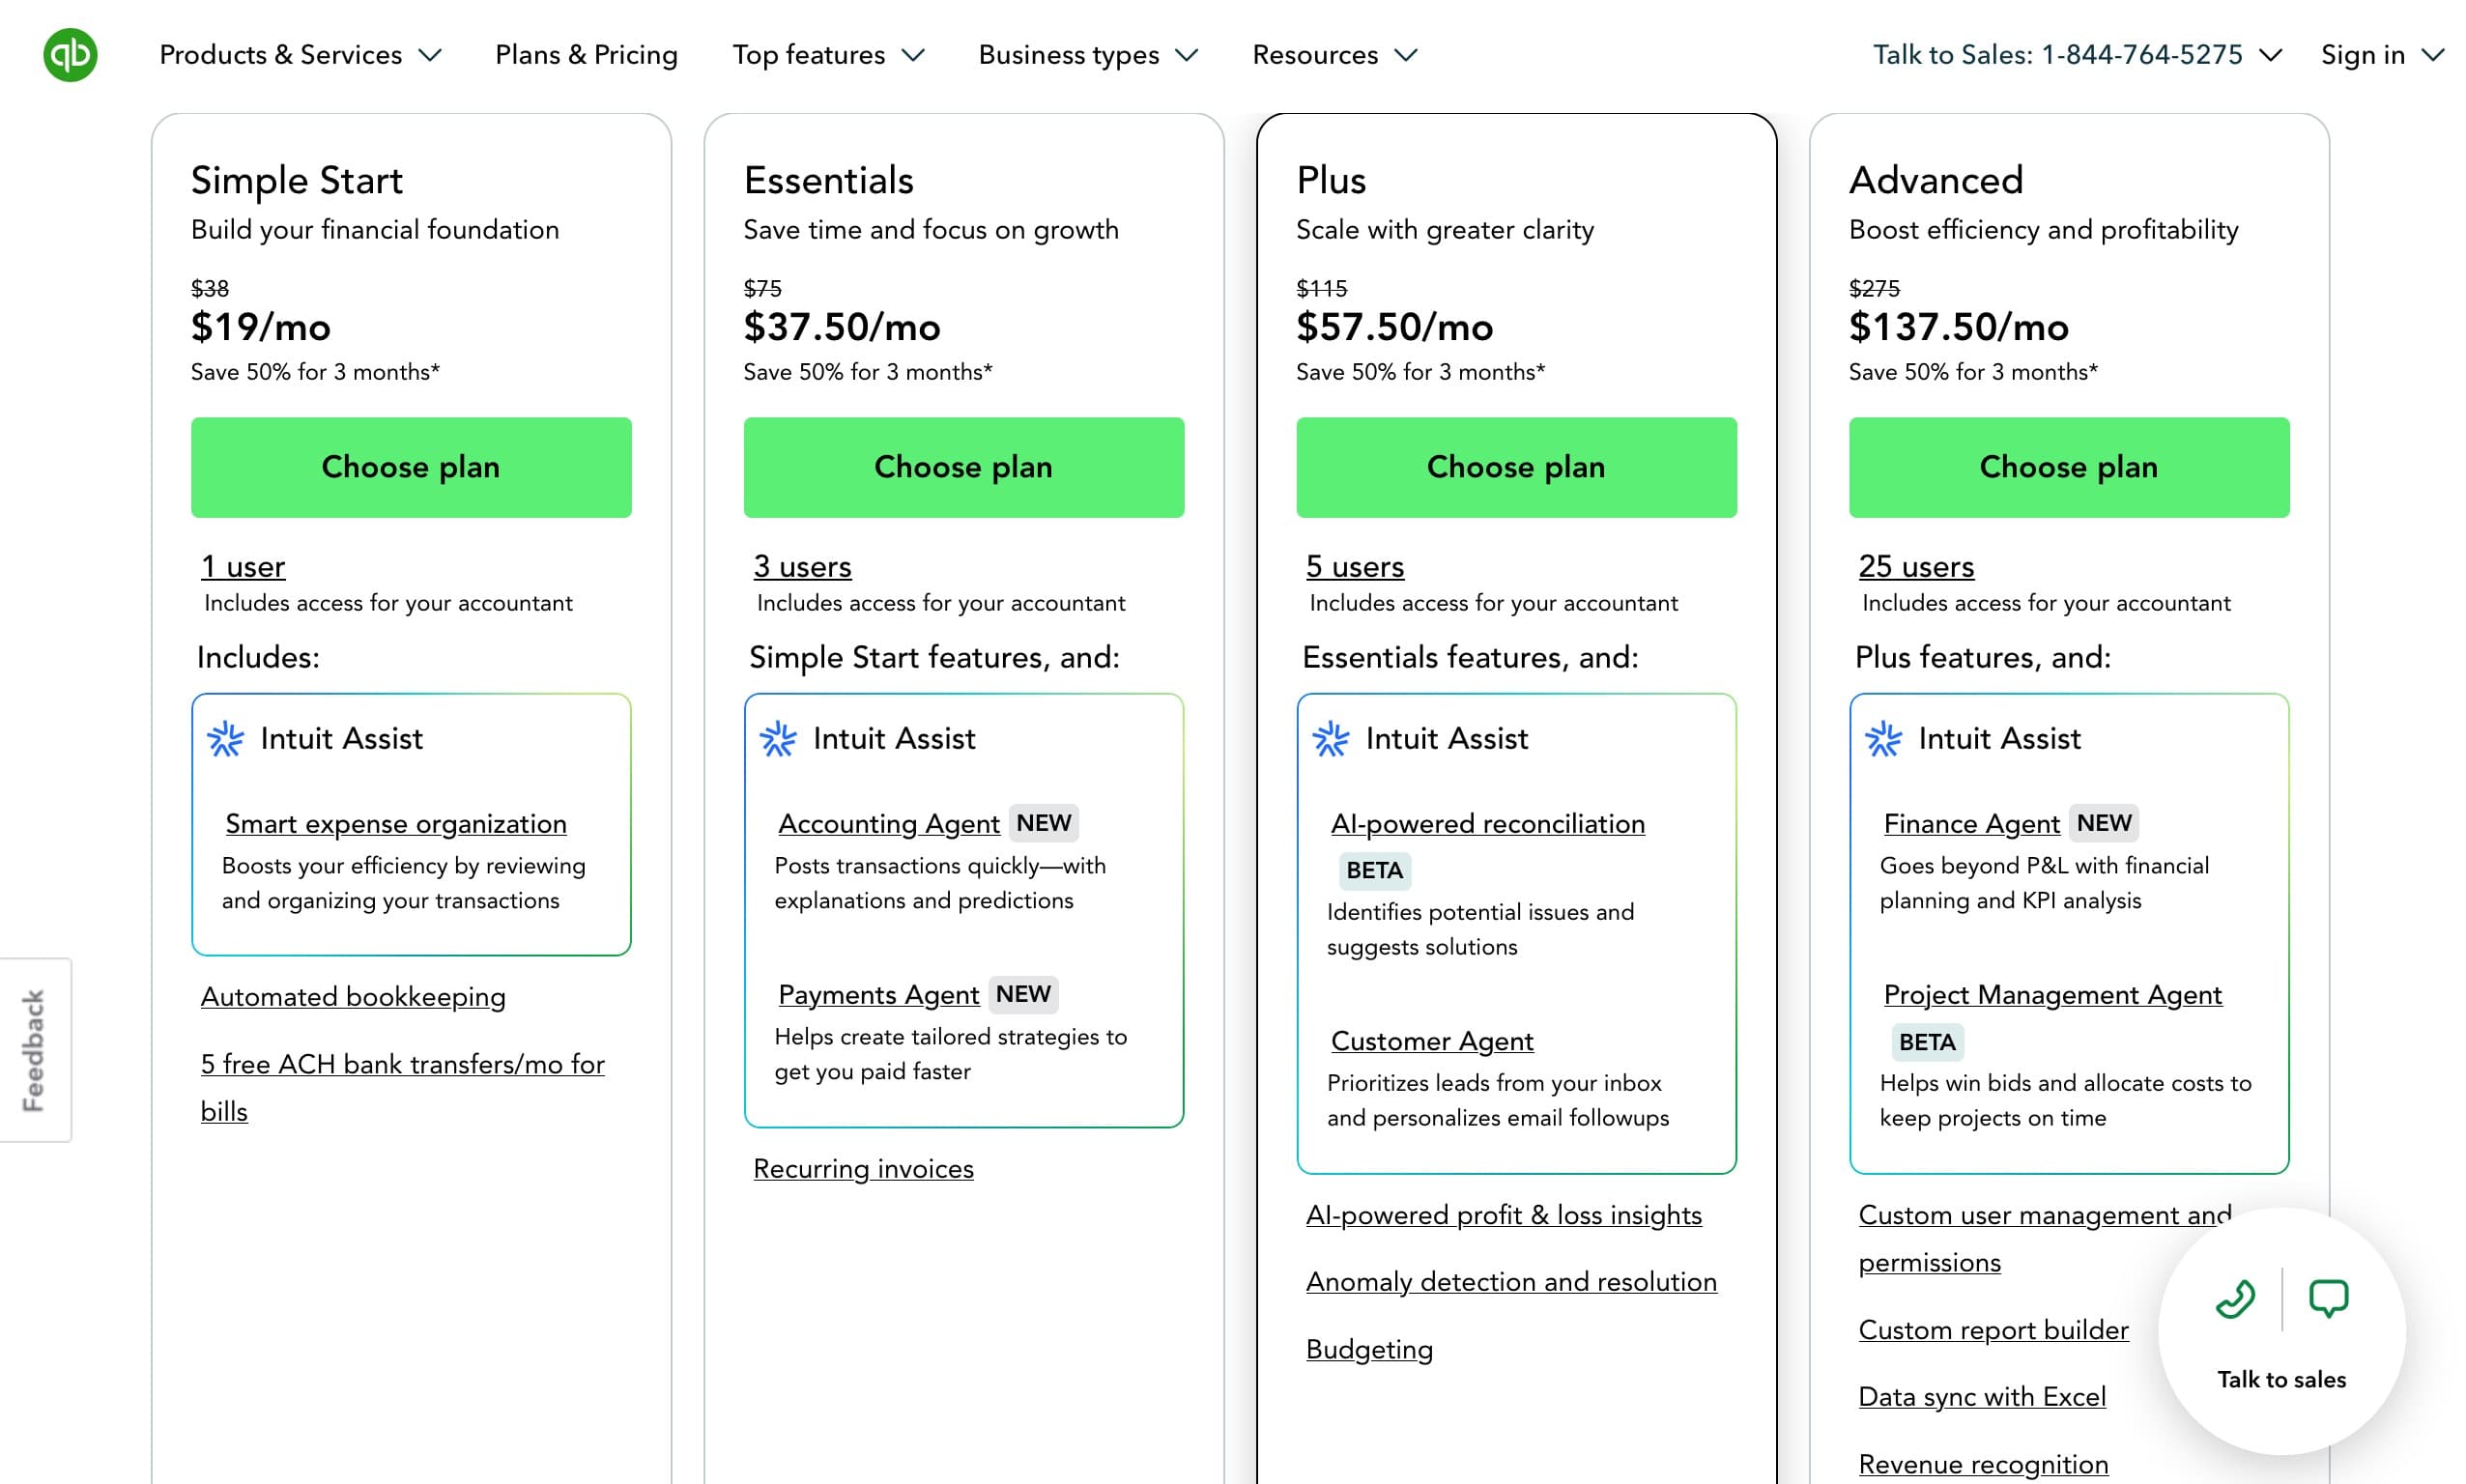Screen dimensions: 2466x1484
Task: Click the Intuit Assist icon in Essentials card
Action: (779, 740)
